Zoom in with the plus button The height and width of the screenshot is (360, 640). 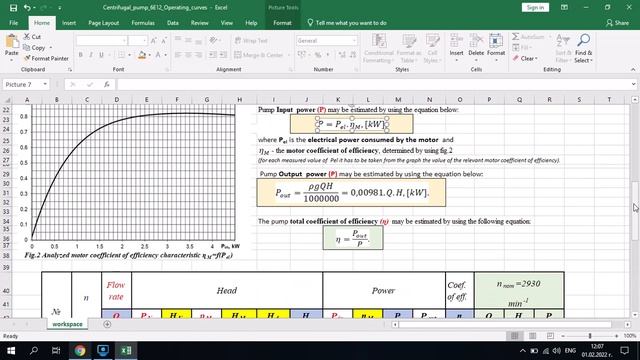[616, 336]
